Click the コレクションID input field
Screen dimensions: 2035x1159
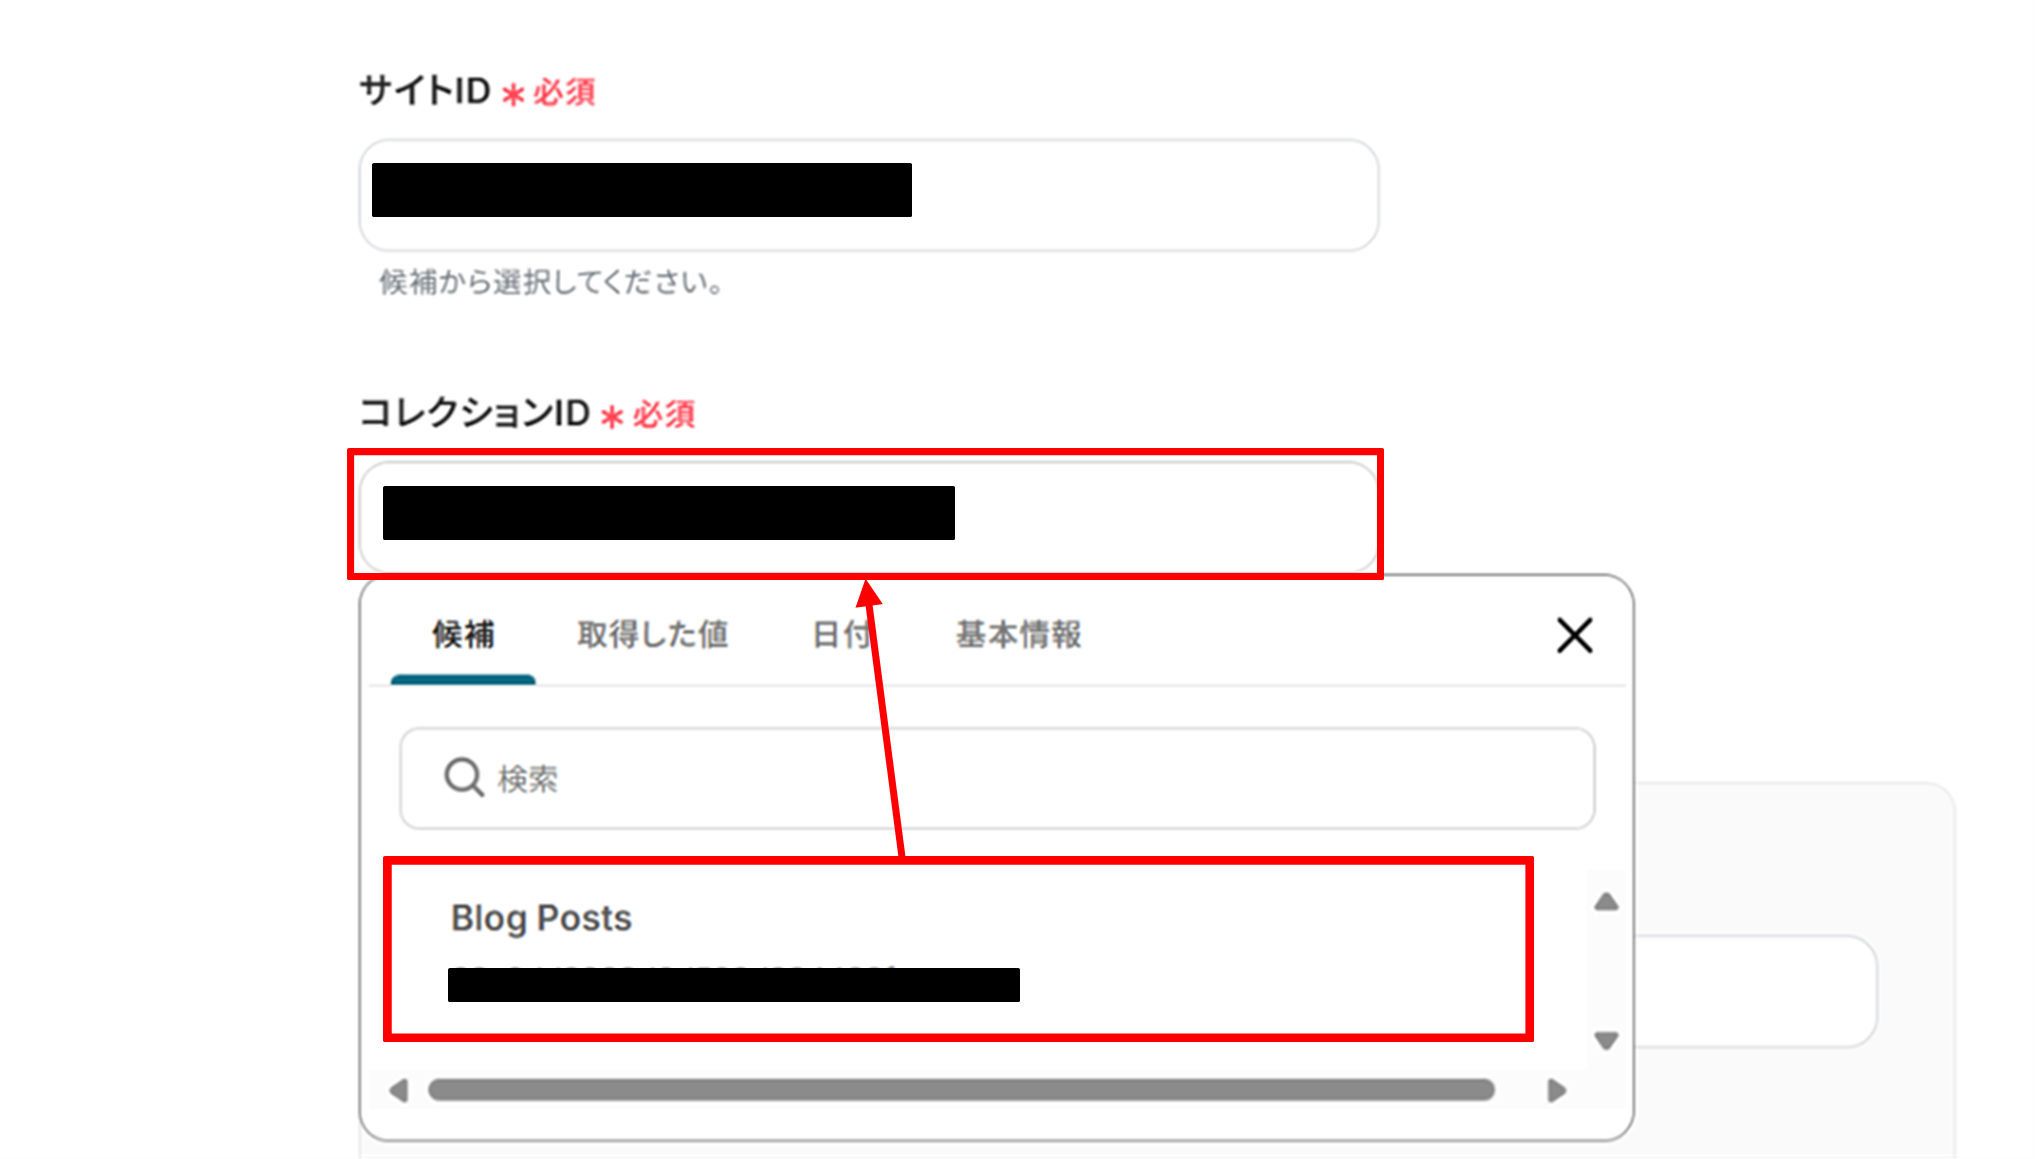pos(868,514)
